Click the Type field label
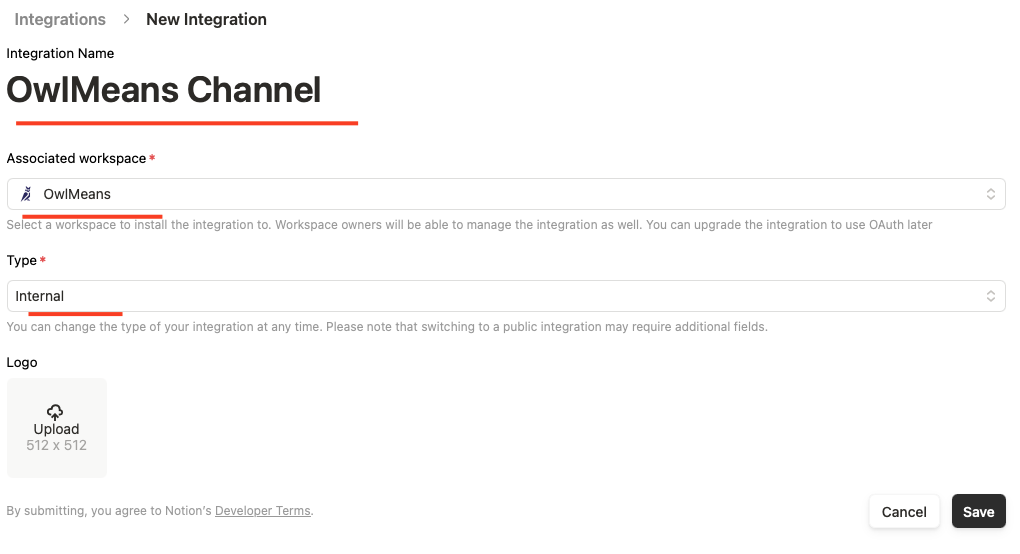 (x=21, y=260)
